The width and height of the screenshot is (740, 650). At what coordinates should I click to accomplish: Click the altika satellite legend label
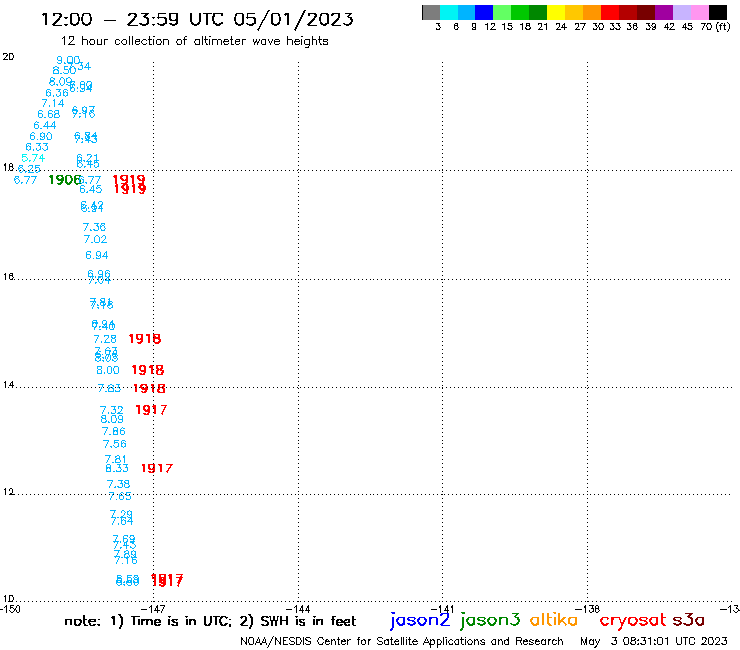pos(554,620)
